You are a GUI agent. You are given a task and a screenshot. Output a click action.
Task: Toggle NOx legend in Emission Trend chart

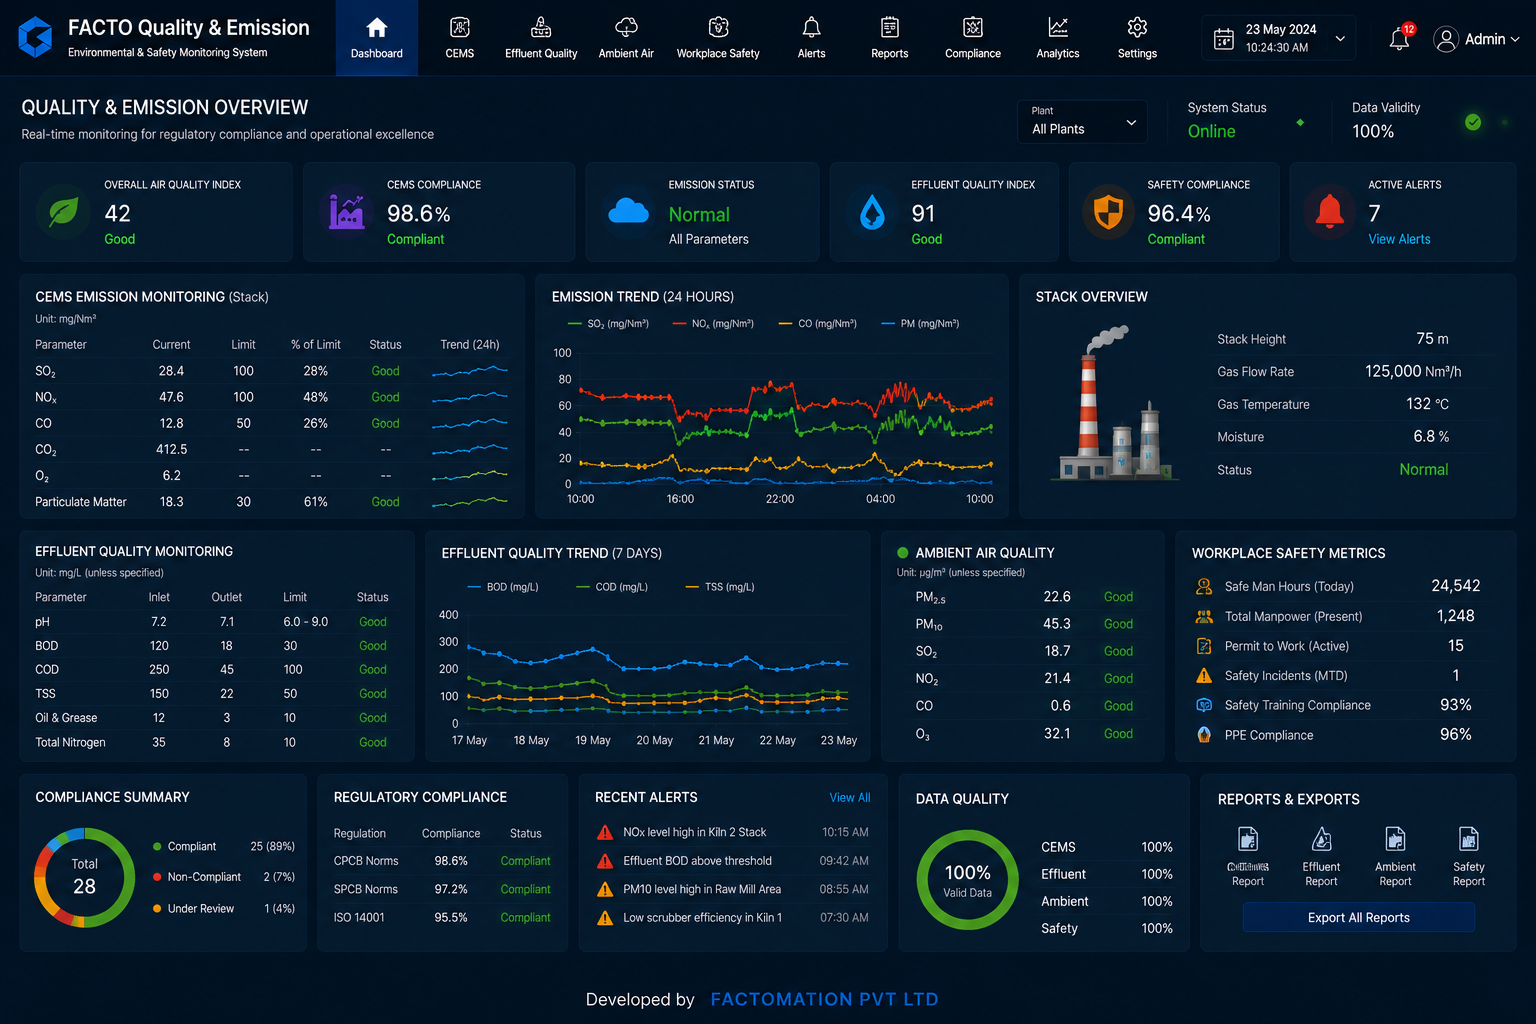713,324
